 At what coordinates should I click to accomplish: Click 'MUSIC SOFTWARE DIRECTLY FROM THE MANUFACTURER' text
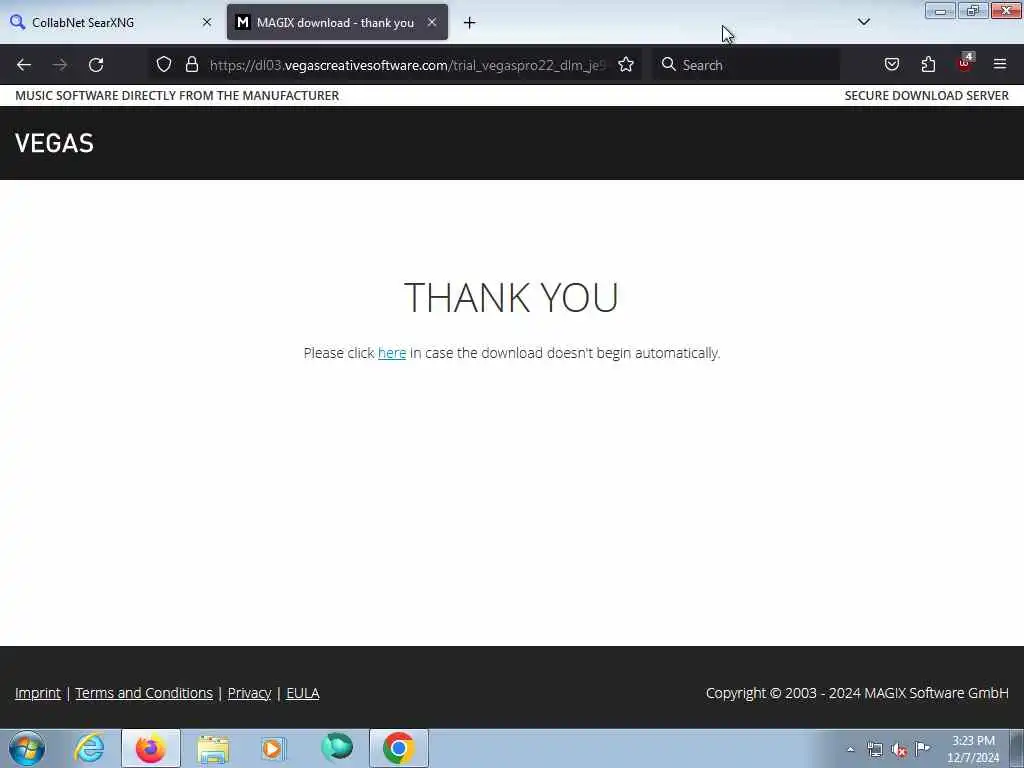click(x=177, y=95)
